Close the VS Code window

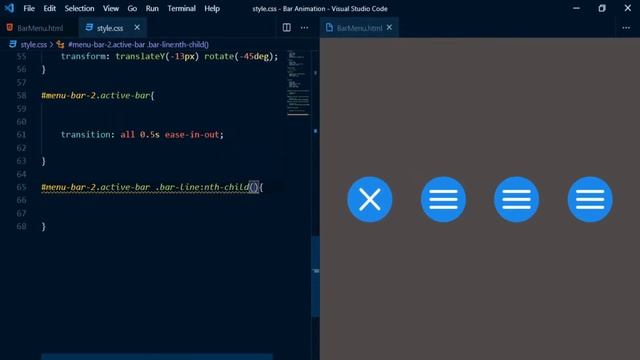(628, 8)
